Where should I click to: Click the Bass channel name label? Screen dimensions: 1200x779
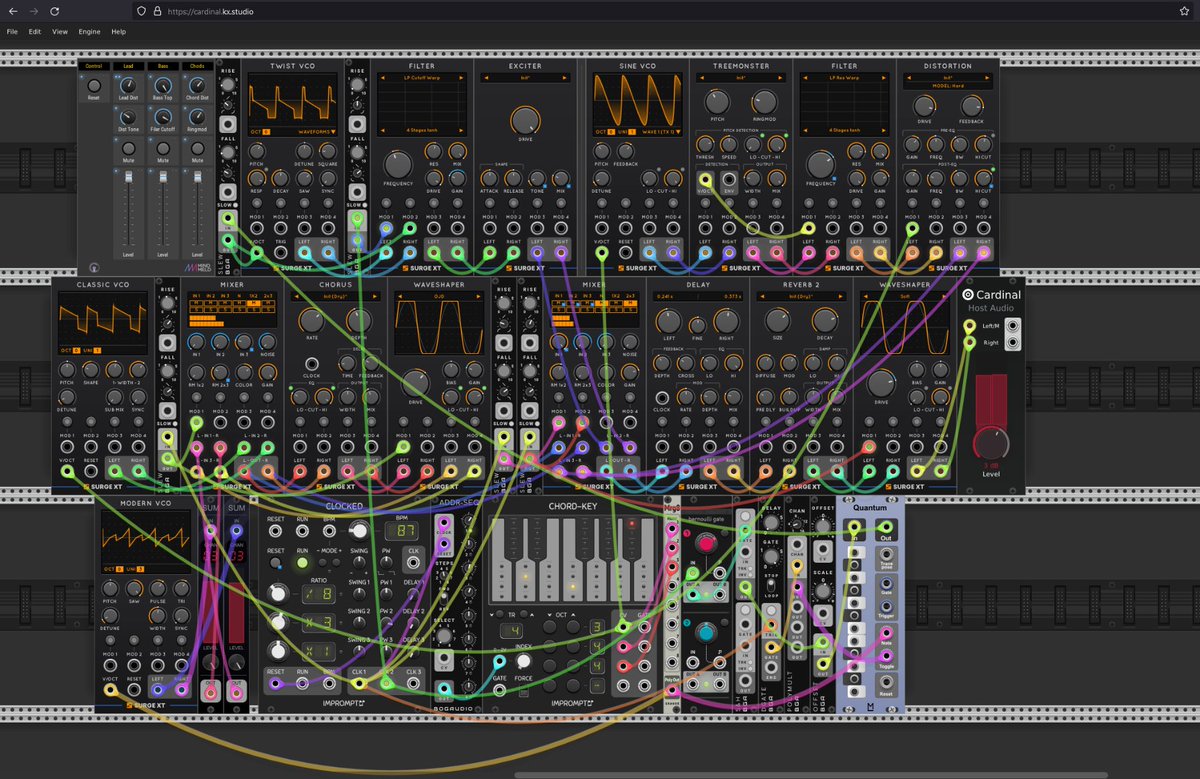[163, 66]
